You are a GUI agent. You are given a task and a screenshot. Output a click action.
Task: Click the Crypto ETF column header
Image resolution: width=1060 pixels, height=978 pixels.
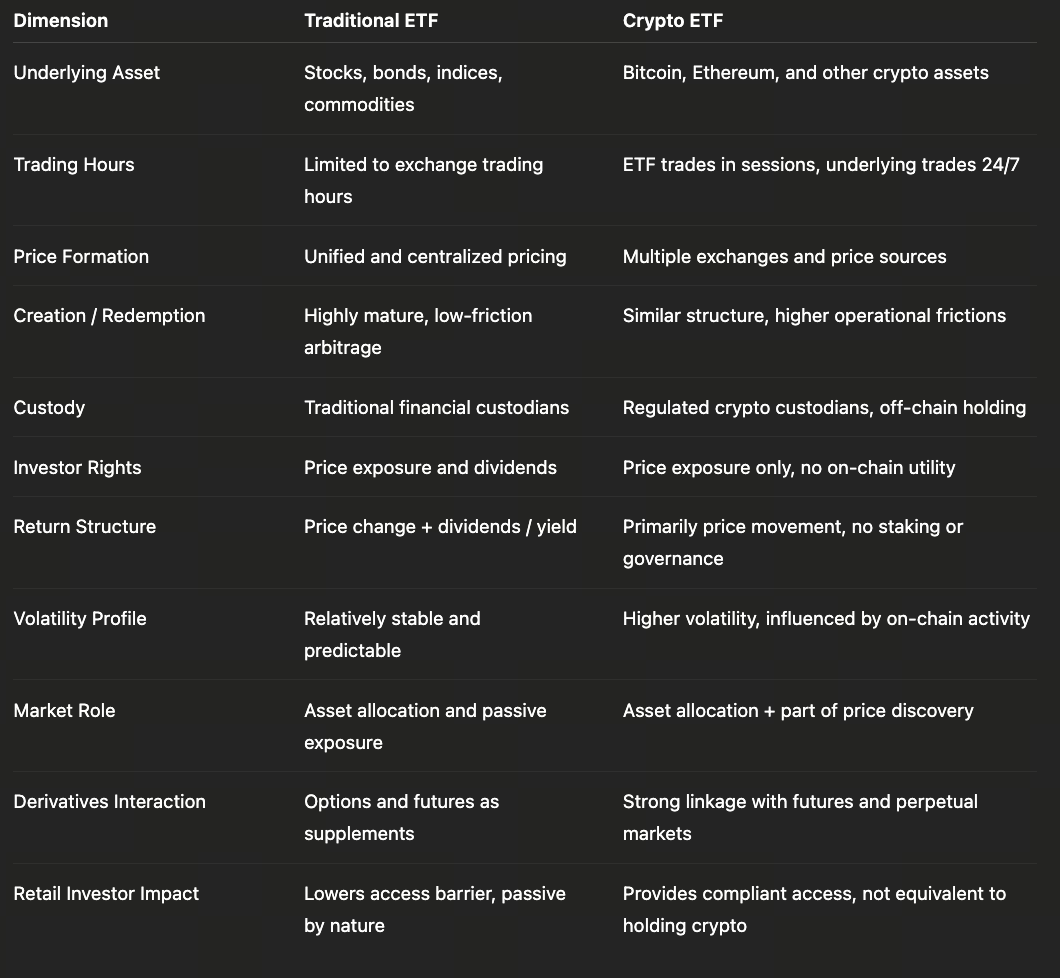tap(672, 21)
